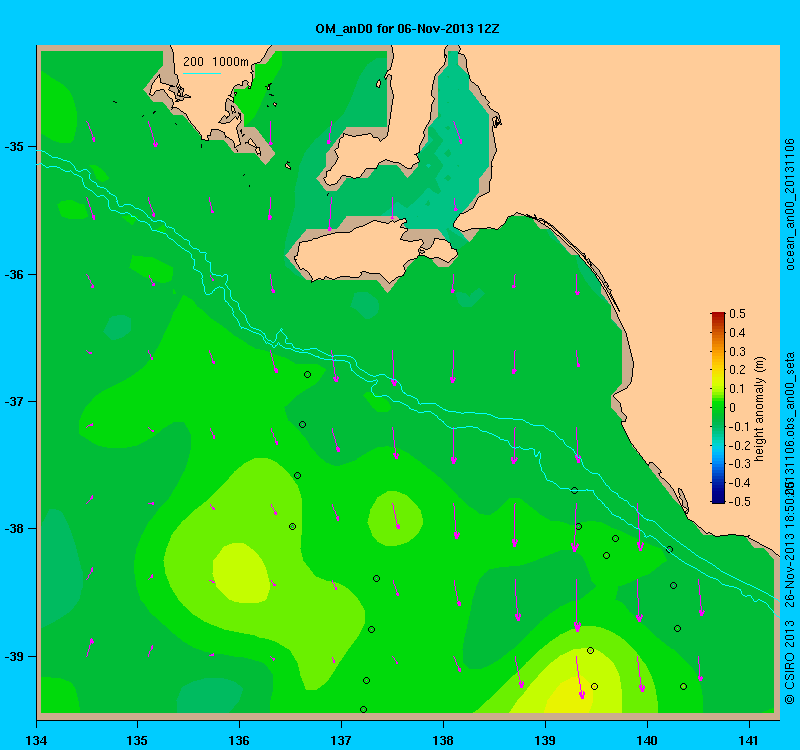The height and width of the screenshot is (750, 800).
Task: Click the observation circle marker near 140.35, -39.25
Action: [x=684, y=686]
